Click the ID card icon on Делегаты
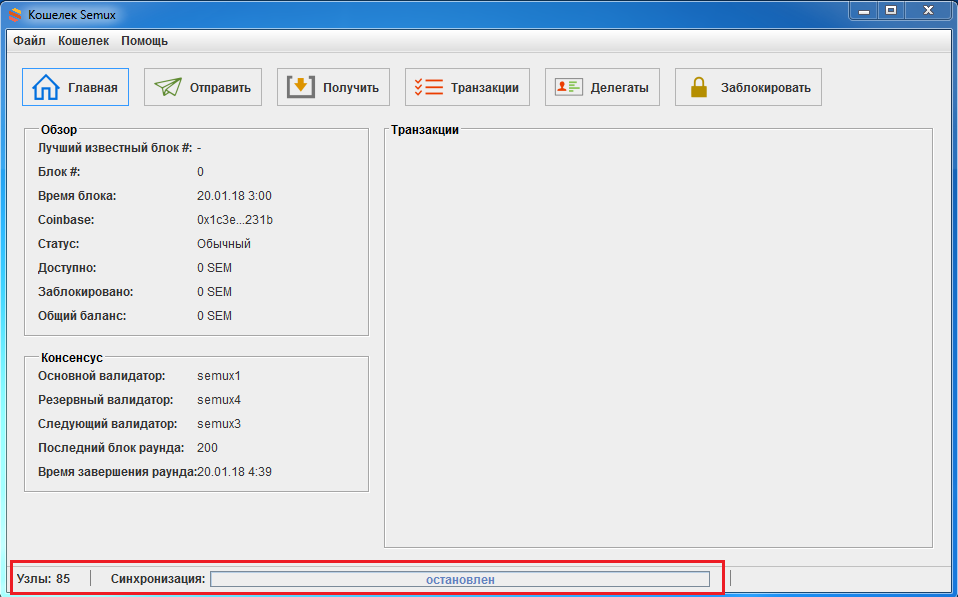Screen dimensions: 958x597 (568, 87)
